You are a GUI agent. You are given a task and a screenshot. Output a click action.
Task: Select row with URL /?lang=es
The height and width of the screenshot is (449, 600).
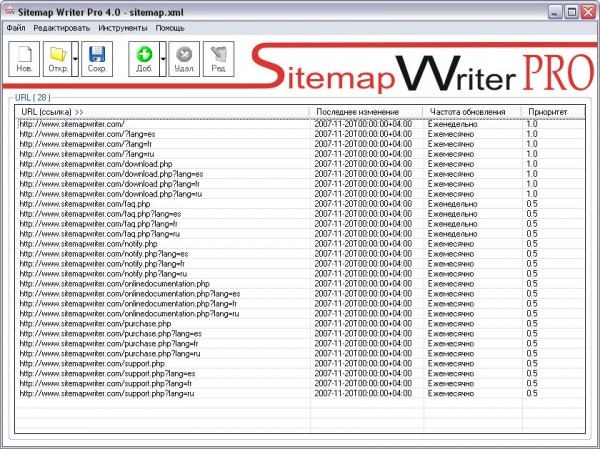(x=301, y=134)
